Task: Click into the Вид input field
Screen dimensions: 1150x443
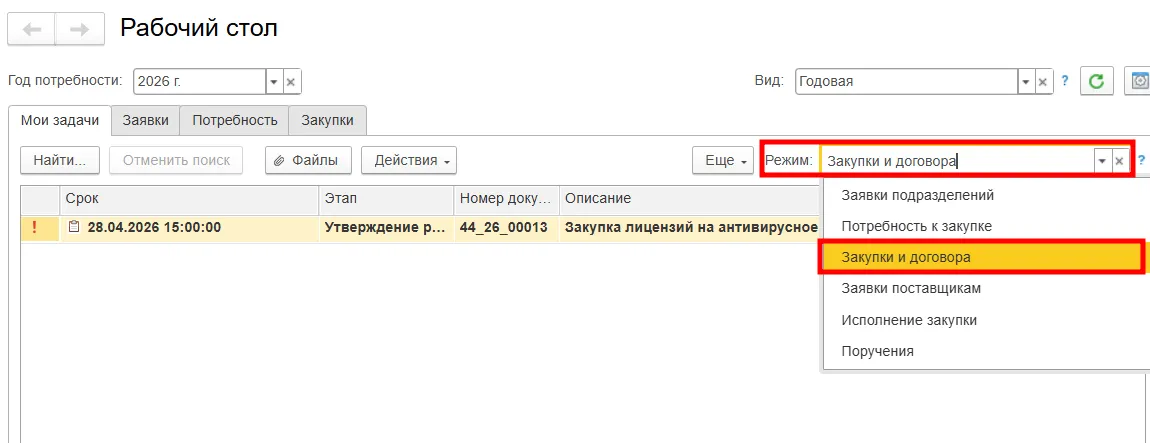Action: 906,82
